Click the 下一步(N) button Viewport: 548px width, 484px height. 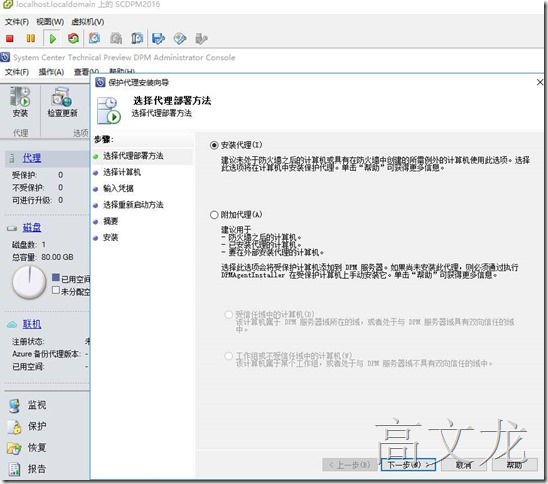click(408, 465)
